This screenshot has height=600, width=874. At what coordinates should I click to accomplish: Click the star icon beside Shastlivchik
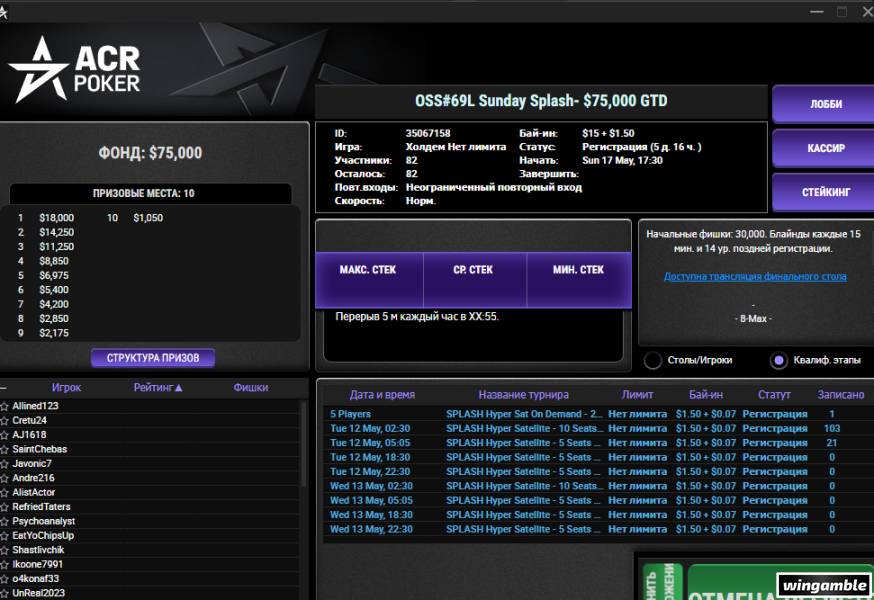[4, 550]
